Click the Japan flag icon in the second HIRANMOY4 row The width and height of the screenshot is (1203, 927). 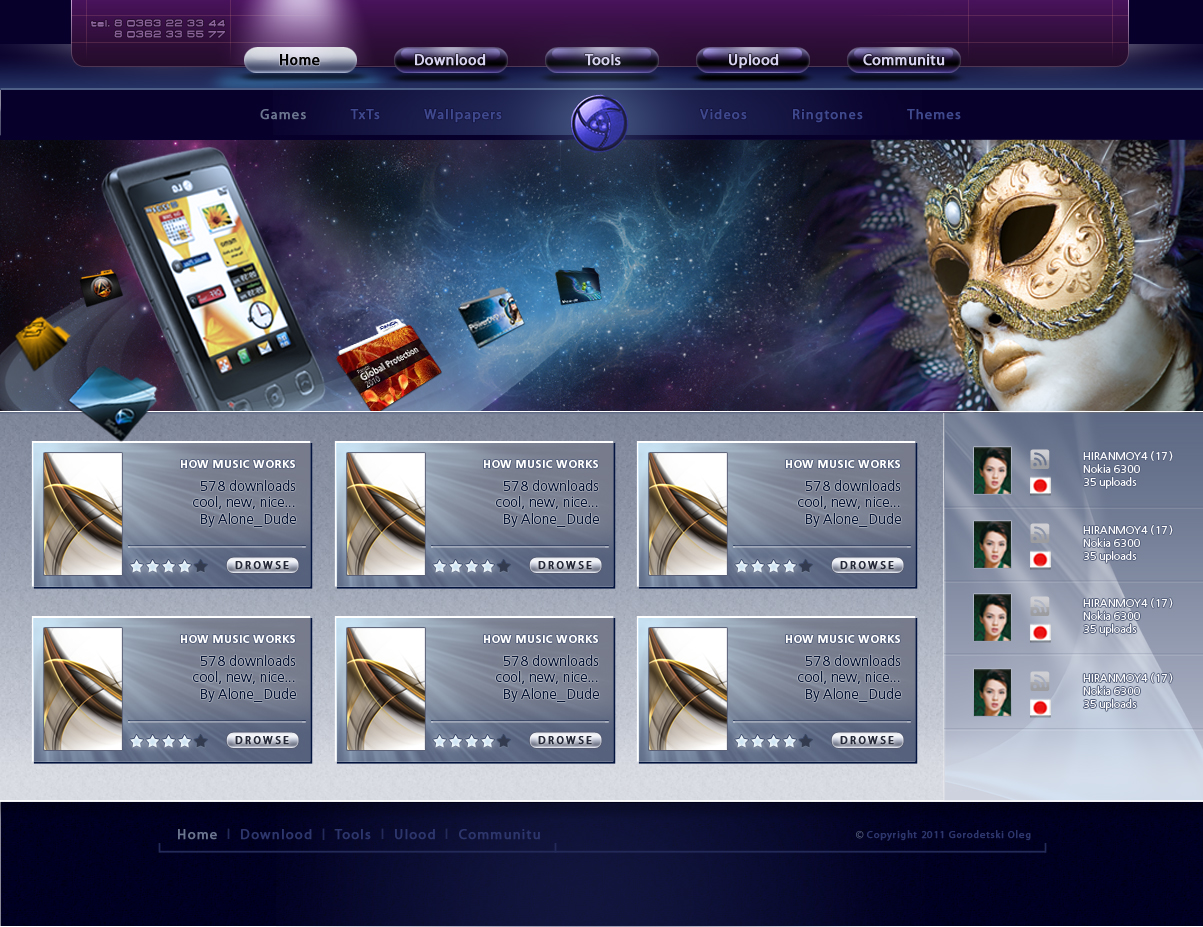click(1040, 560)
